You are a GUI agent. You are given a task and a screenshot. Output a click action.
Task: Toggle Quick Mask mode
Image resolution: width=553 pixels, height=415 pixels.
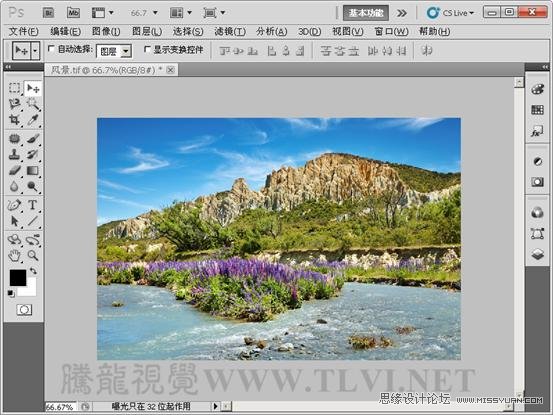[x=24, y=310]
